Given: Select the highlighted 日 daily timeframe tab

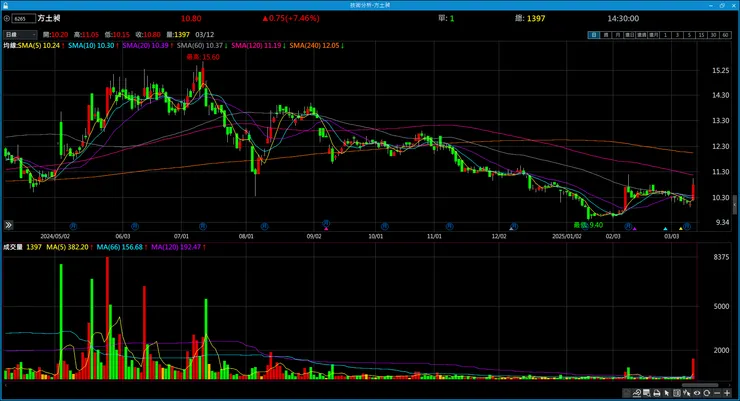Looking at the screenshot, I should click(x=594, y=35).
